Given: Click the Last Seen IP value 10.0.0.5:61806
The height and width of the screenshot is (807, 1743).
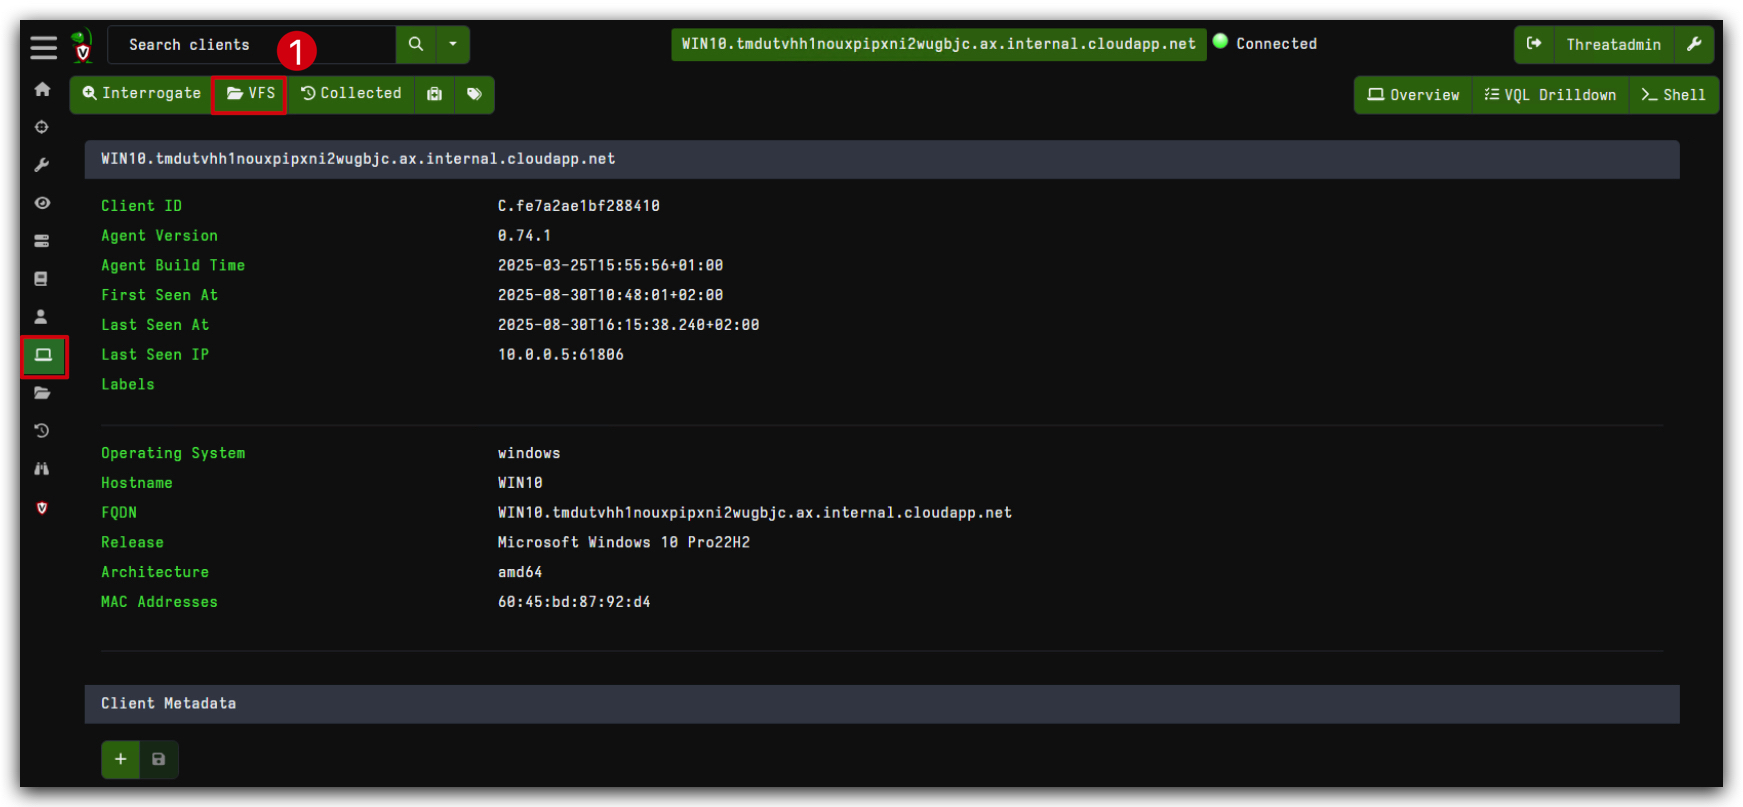Looking at the screenshot, I should click(x=561, y=355).
